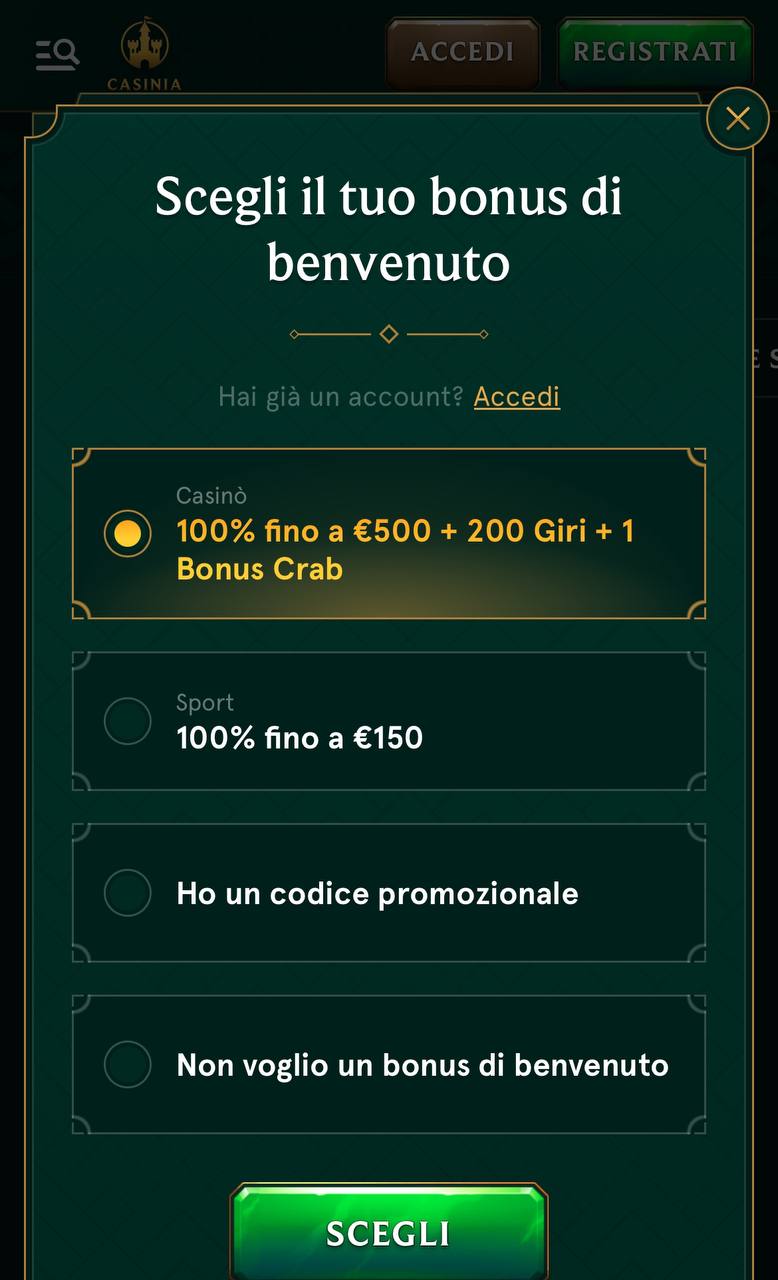Tap the ACCEDI header button
This screenshot has height=1280, width=778.
tap(462, 52)
